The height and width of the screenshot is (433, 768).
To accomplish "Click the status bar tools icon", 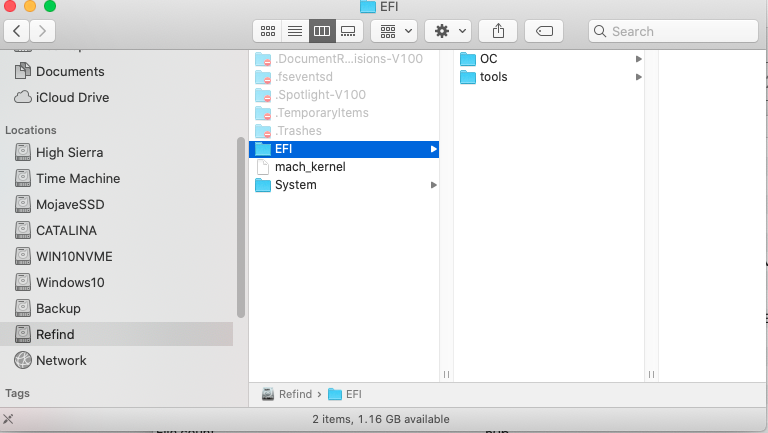I will pos(8,419).
